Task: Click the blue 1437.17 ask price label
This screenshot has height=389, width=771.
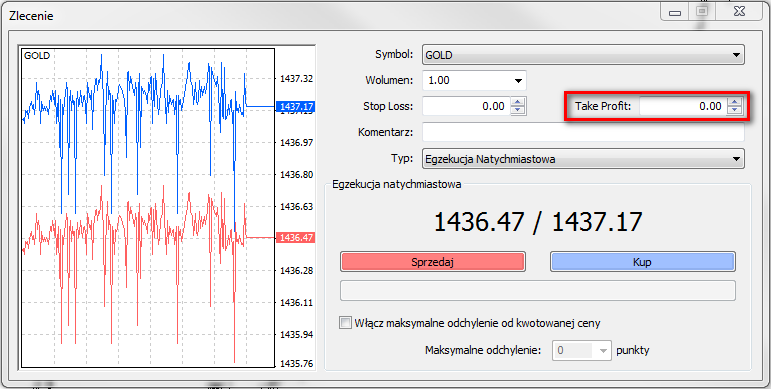Action: [x=295, y=106]
